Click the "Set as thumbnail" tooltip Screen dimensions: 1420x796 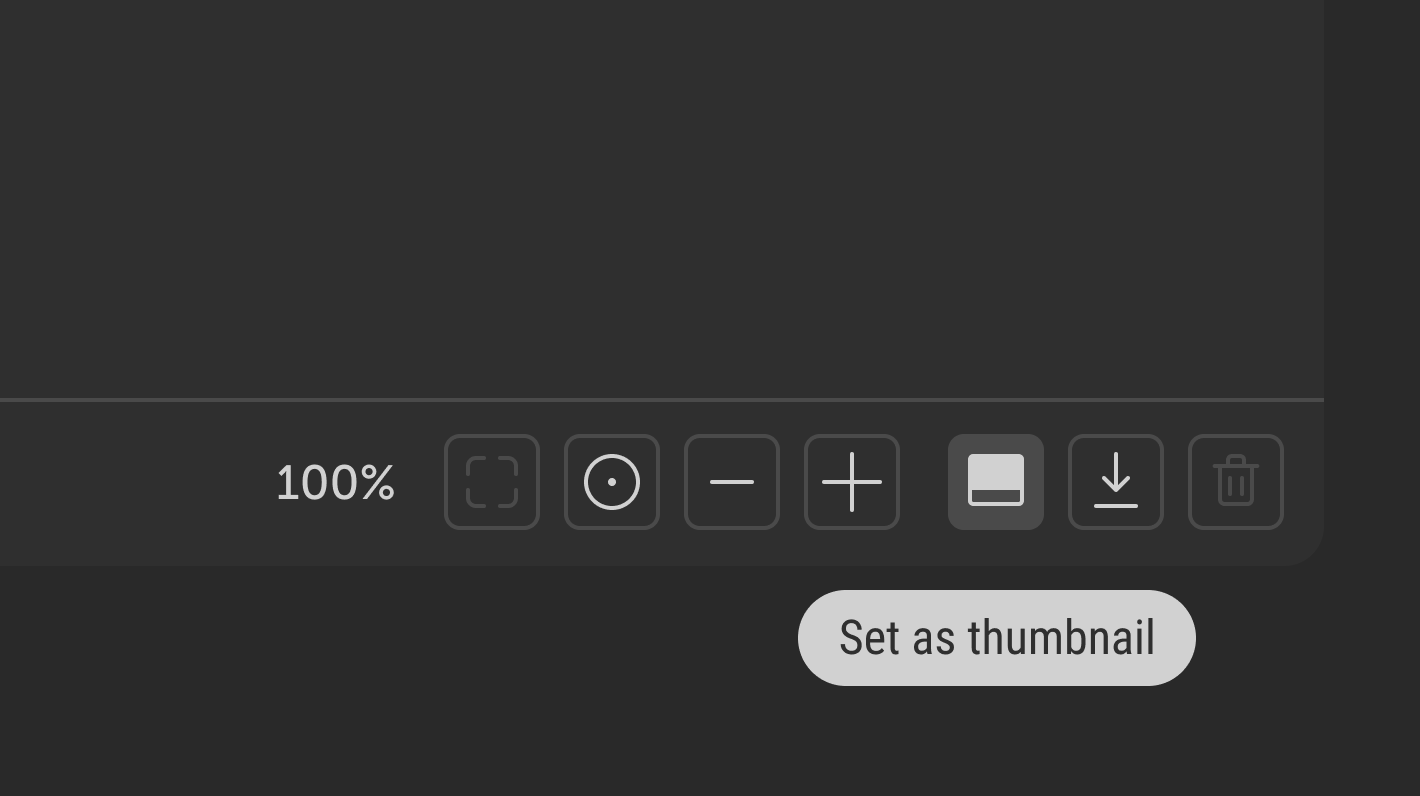click(x=996, y=638)
